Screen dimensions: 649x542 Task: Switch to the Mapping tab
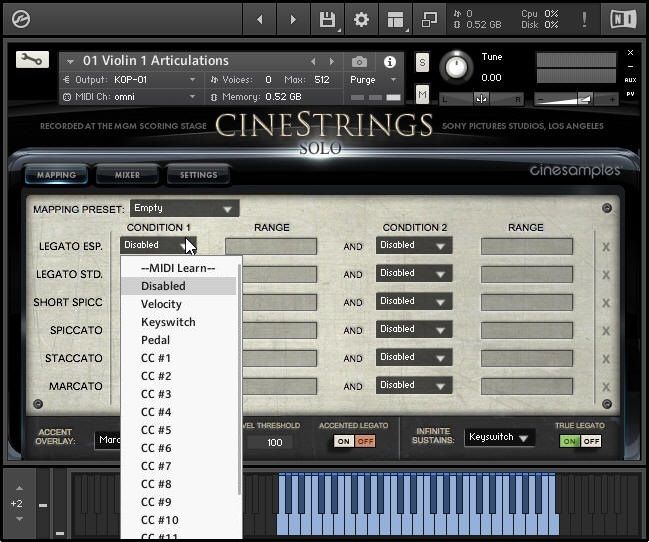pos(56,175)
